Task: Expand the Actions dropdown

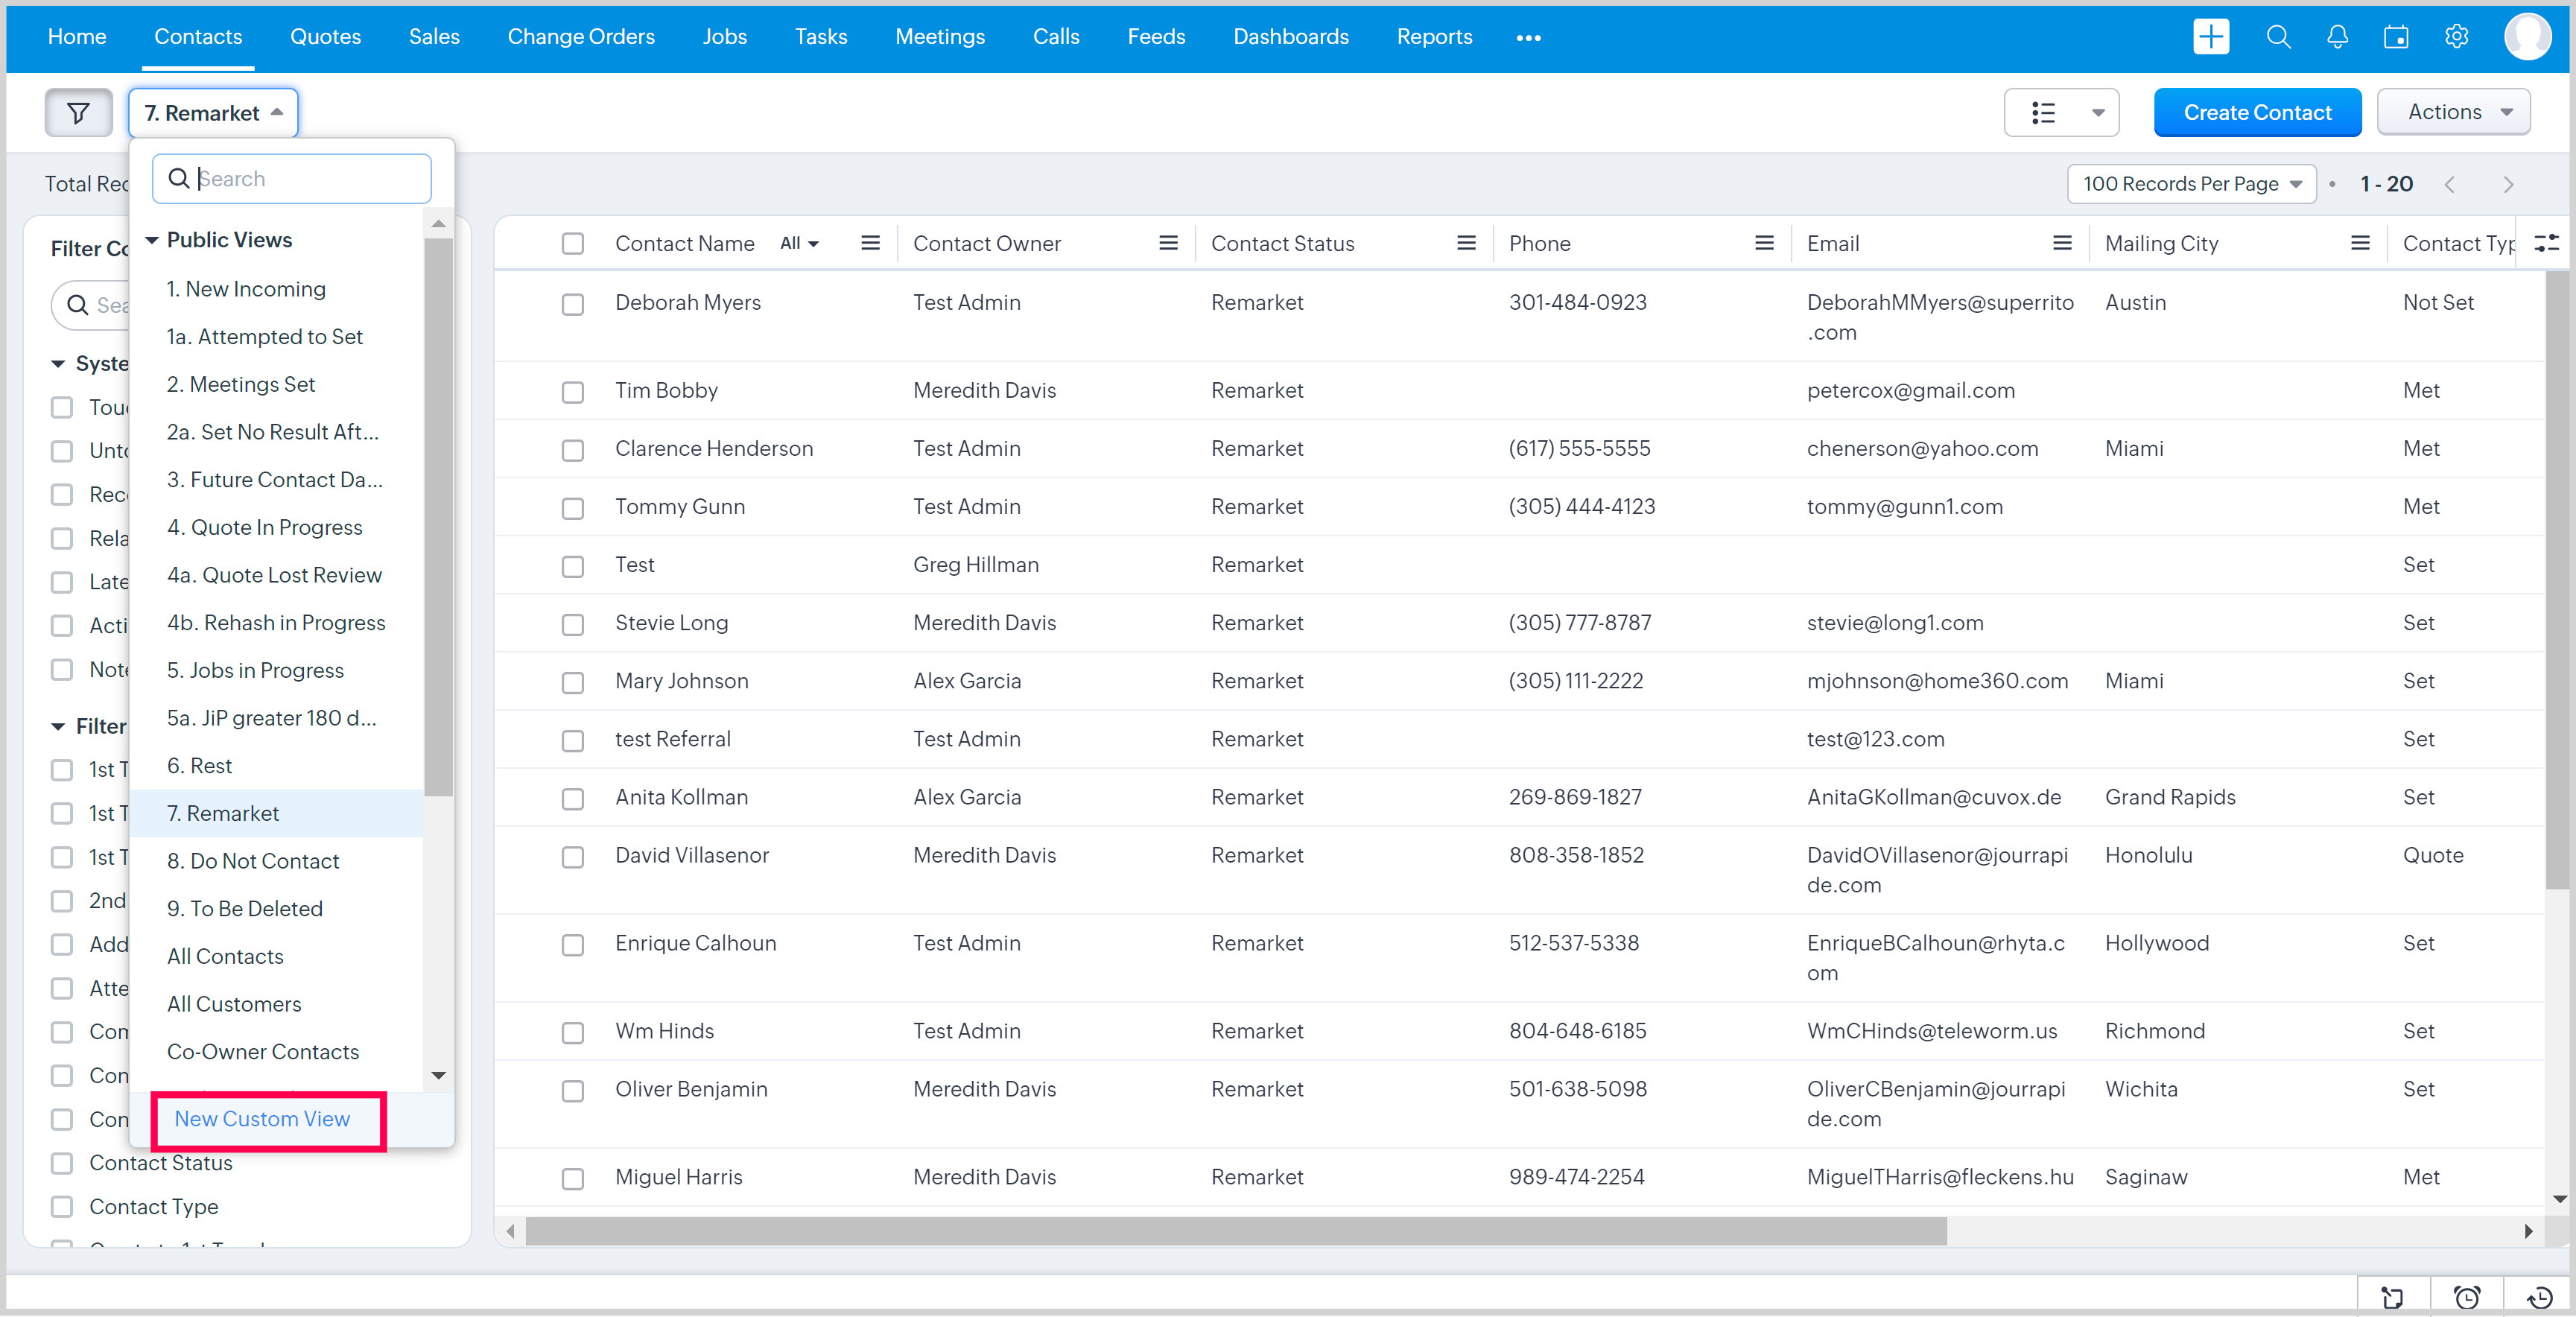Action: click(x=2455, y=112)
